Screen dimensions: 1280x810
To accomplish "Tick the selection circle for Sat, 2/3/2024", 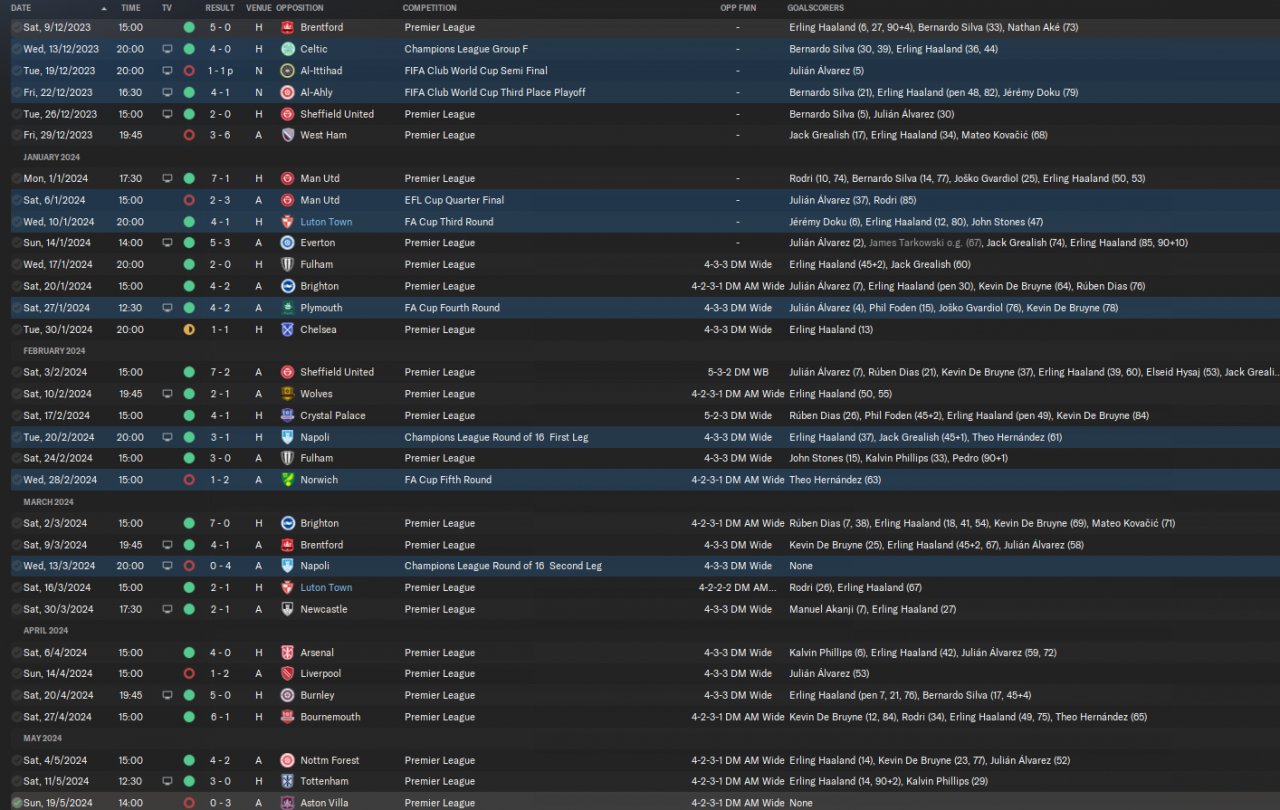I will (x=16, y=523).
